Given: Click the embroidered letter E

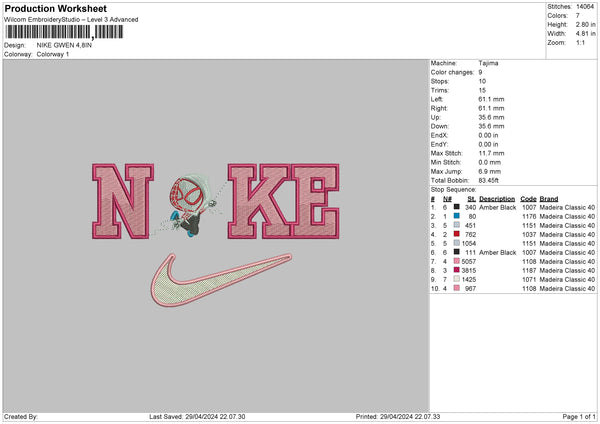Looking at the screenshot, I should [315, 201].
